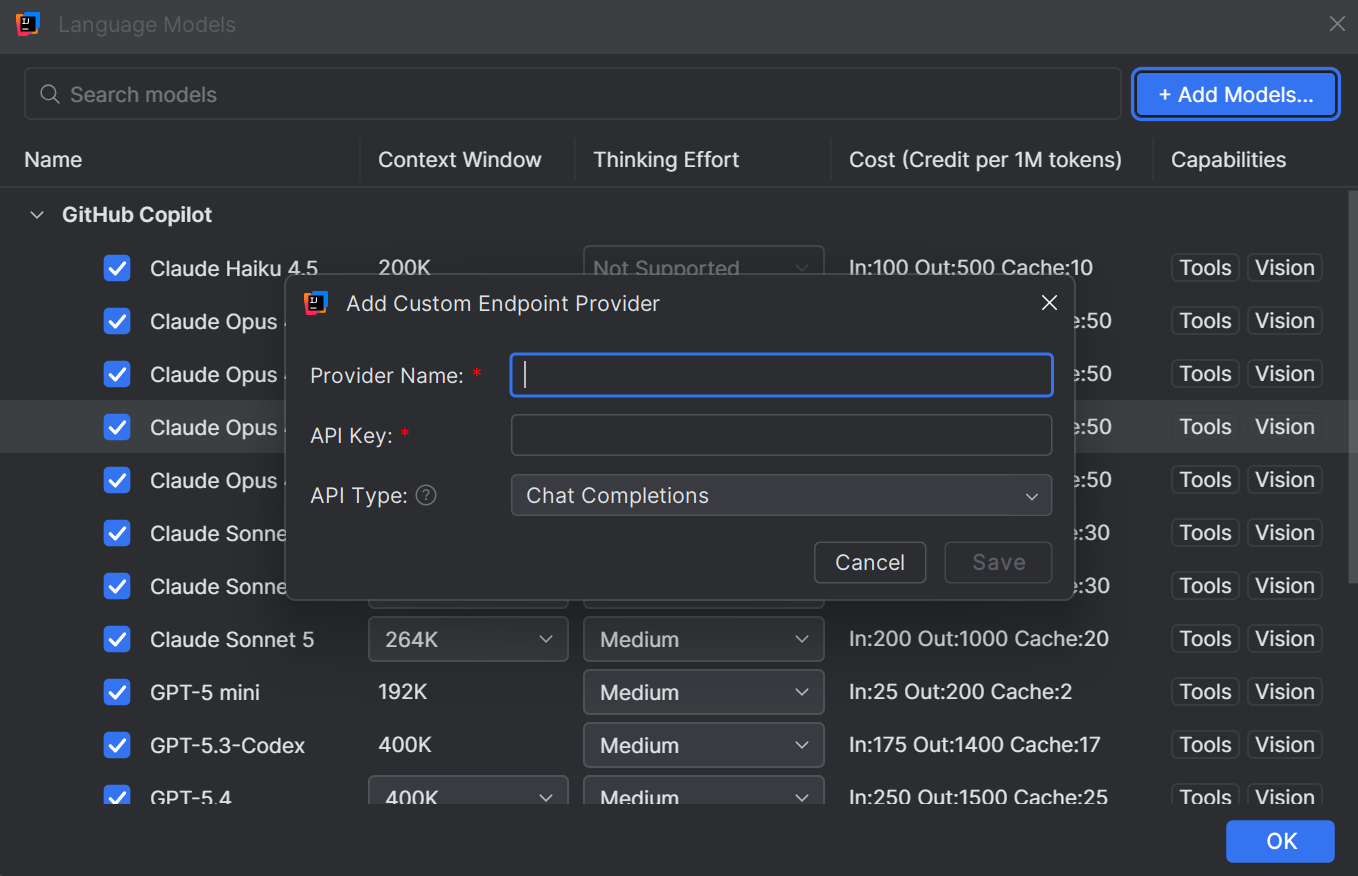This screenshot has width=1358, height=876.
Task: Click the Vision tag for Claude Sonnet 5
Action: point(1285,639)
